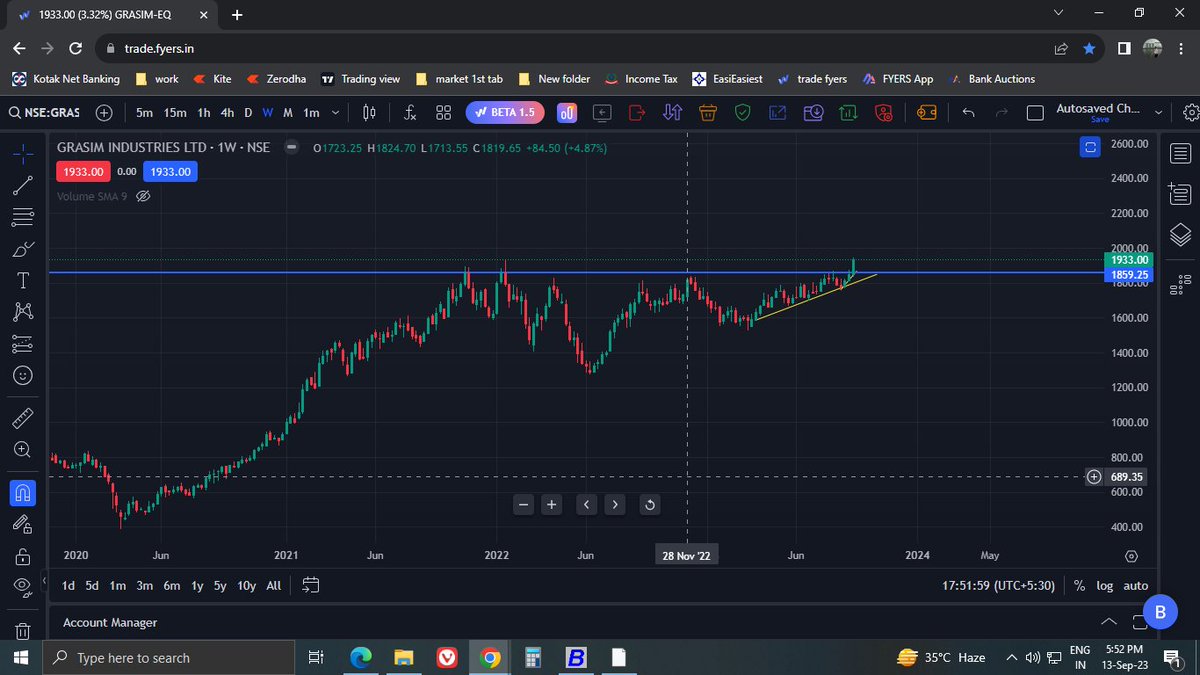Open the object tree layers icon
Viewport: 1200px width, 675px height.
1180,235
